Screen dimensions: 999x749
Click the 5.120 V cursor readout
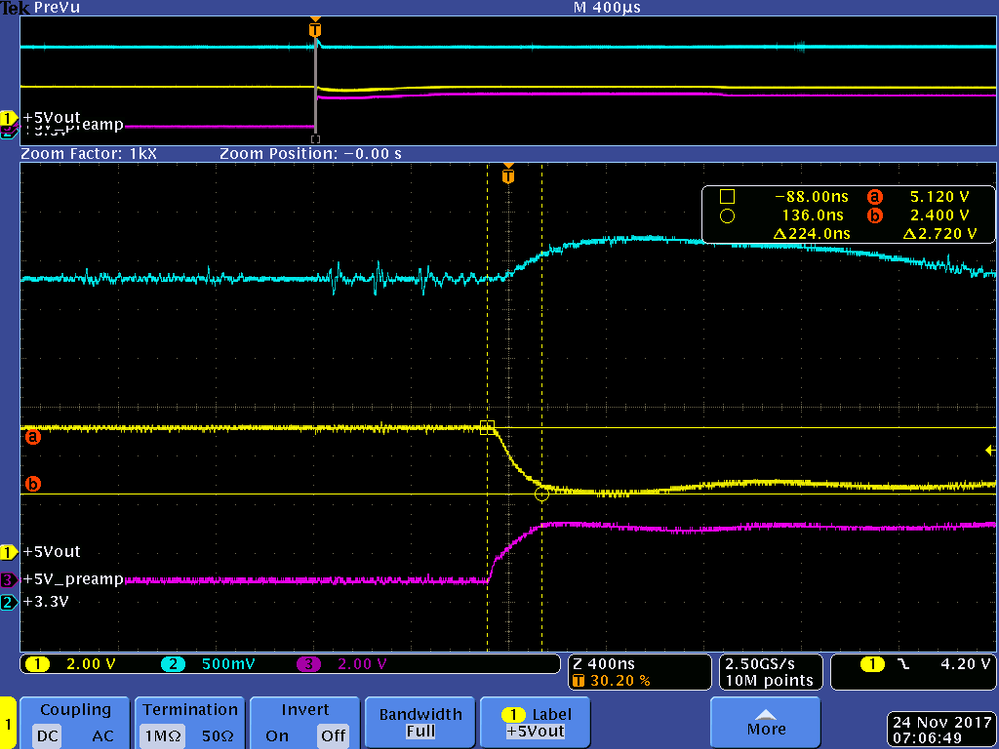(940, 197)
